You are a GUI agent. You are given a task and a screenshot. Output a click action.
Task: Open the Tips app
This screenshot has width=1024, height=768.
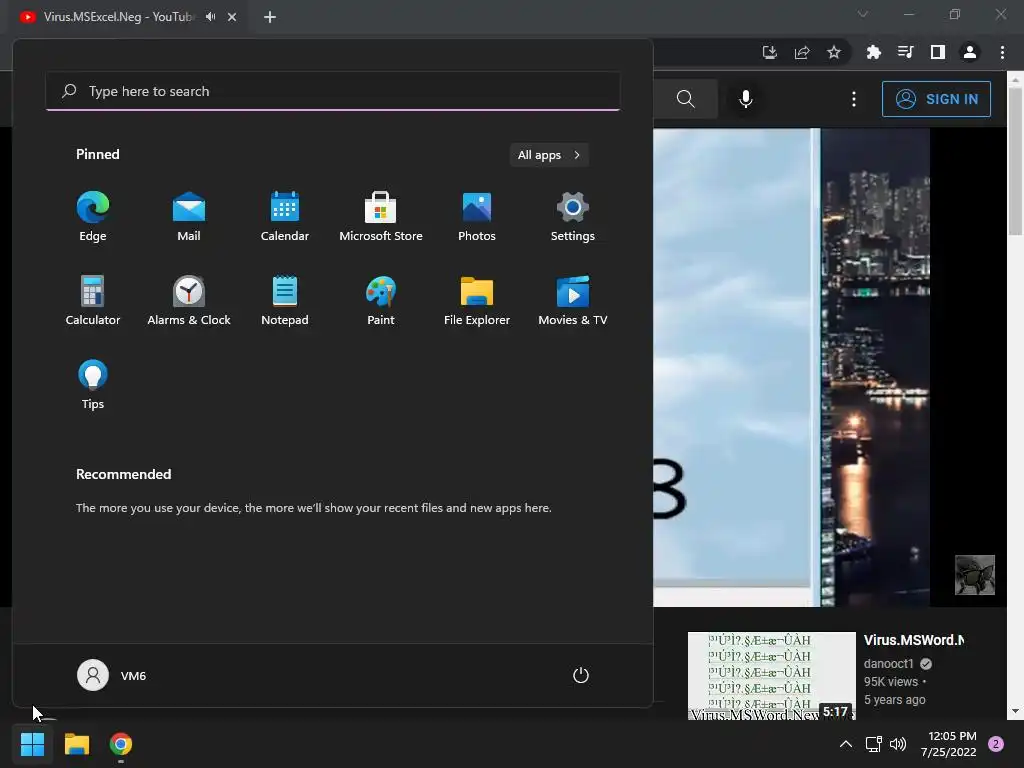coord(93,385)
